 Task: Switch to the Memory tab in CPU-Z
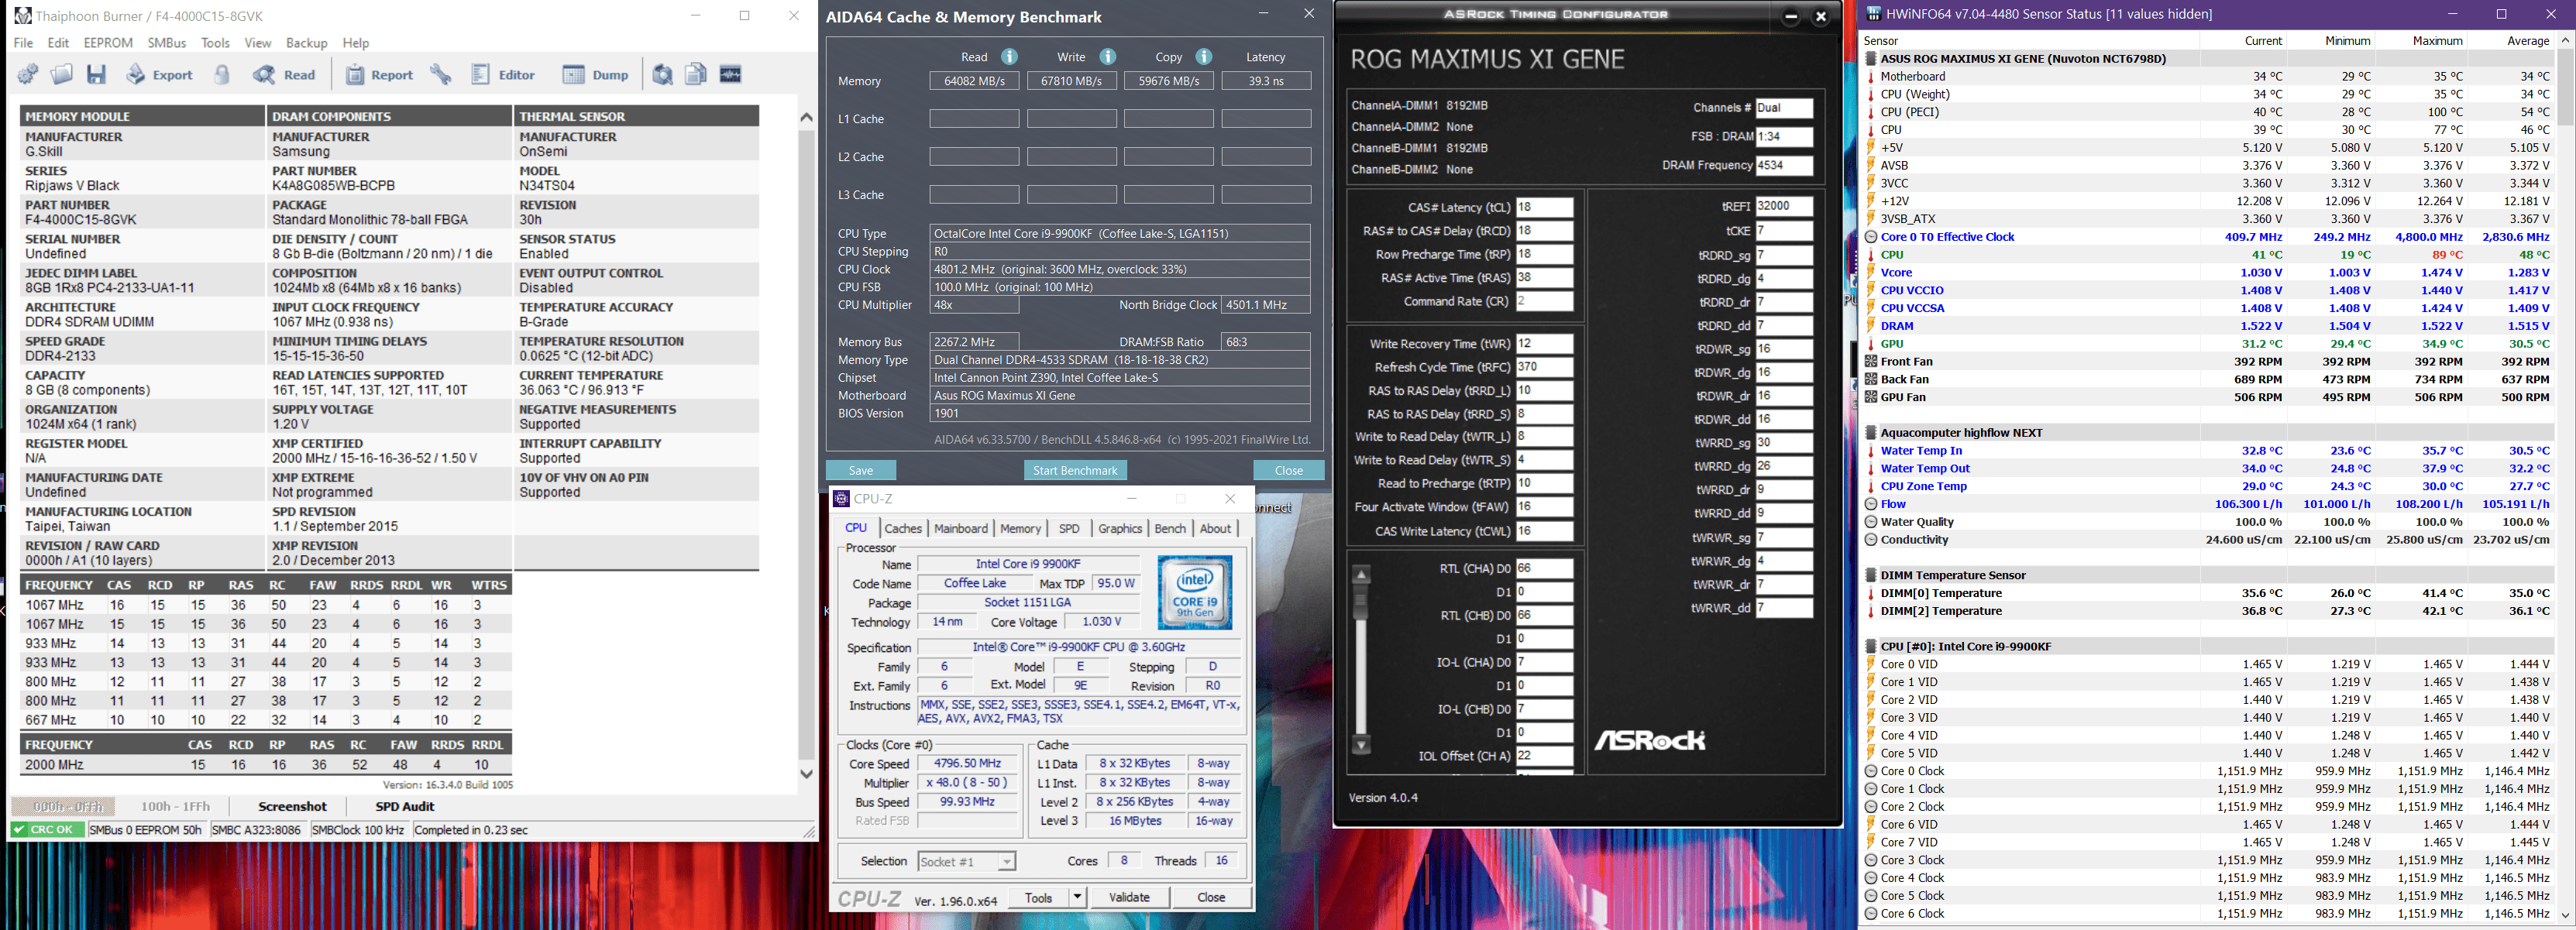pyautogui.click(x=1020, y=529)
